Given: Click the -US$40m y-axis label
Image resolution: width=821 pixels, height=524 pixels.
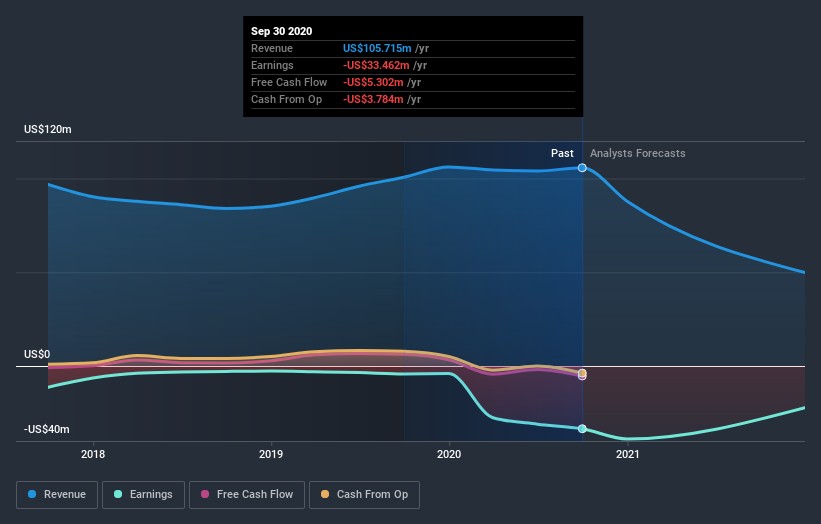Looking at the screenshot, I should coord(47,429).
